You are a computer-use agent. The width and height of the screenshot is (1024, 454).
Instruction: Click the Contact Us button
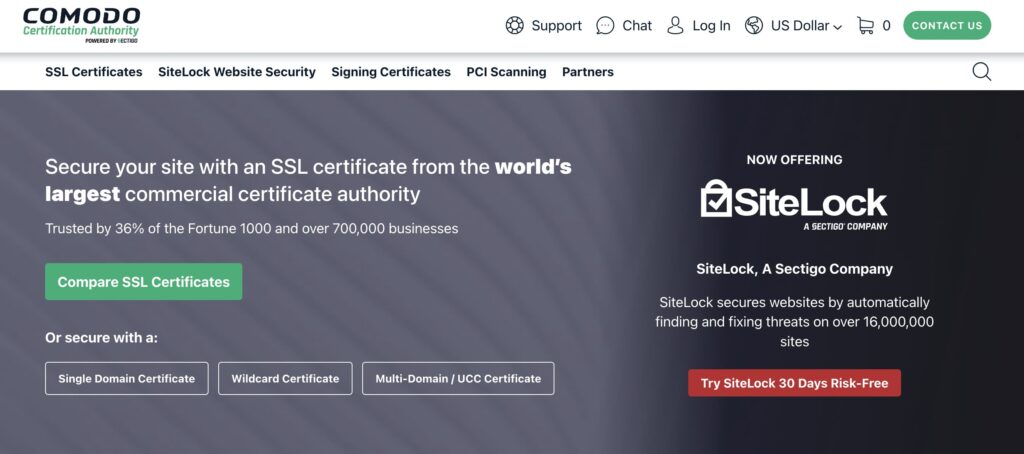[x=947, y=25]
